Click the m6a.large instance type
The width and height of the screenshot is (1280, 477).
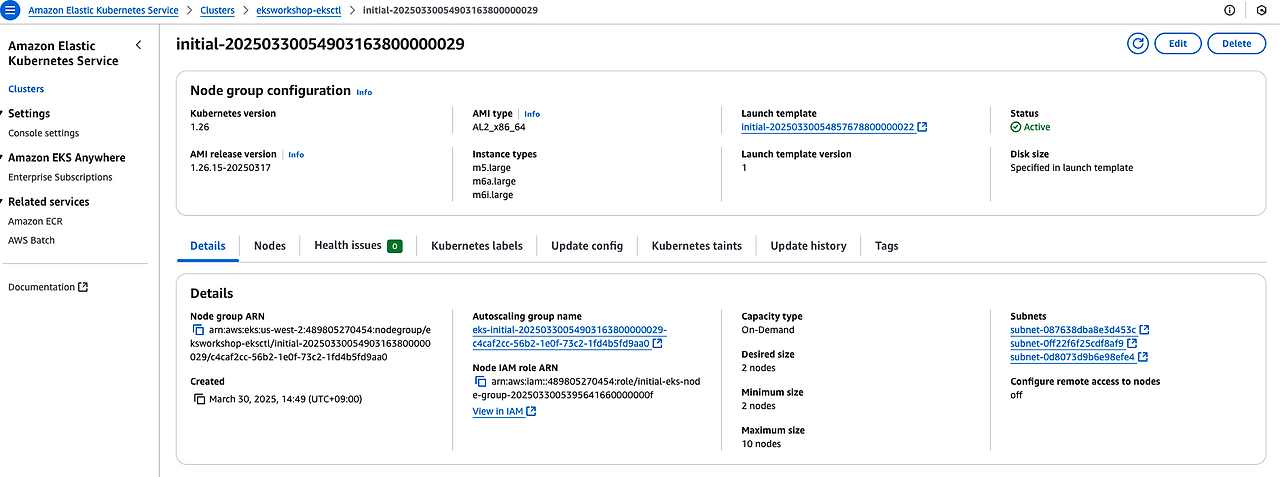pos(492,181)
